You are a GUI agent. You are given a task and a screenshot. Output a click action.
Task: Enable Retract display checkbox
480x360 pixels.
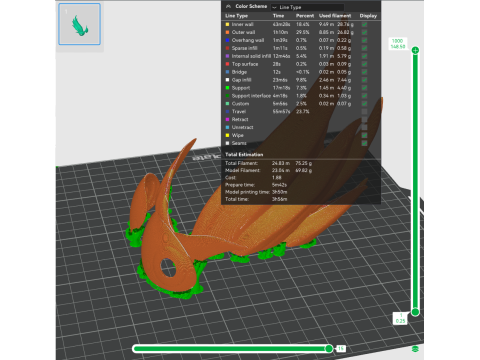364,119
